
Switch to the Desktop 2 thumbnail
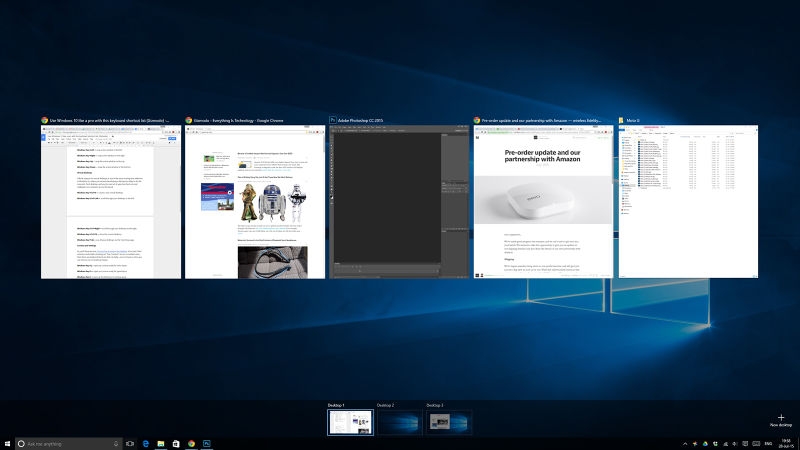[x=399, y=421]
